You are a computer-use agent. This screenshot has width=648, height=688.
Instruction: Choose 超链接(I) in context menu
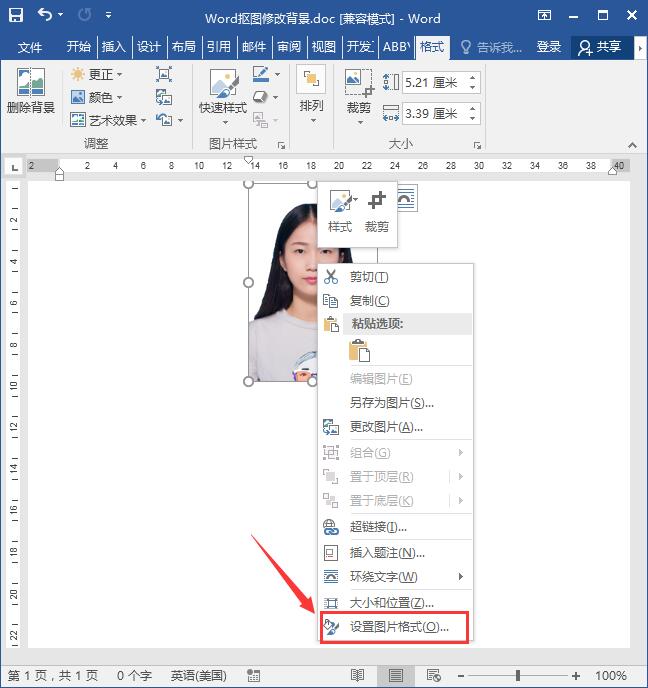pyautogui.click(x=395, y=527)
